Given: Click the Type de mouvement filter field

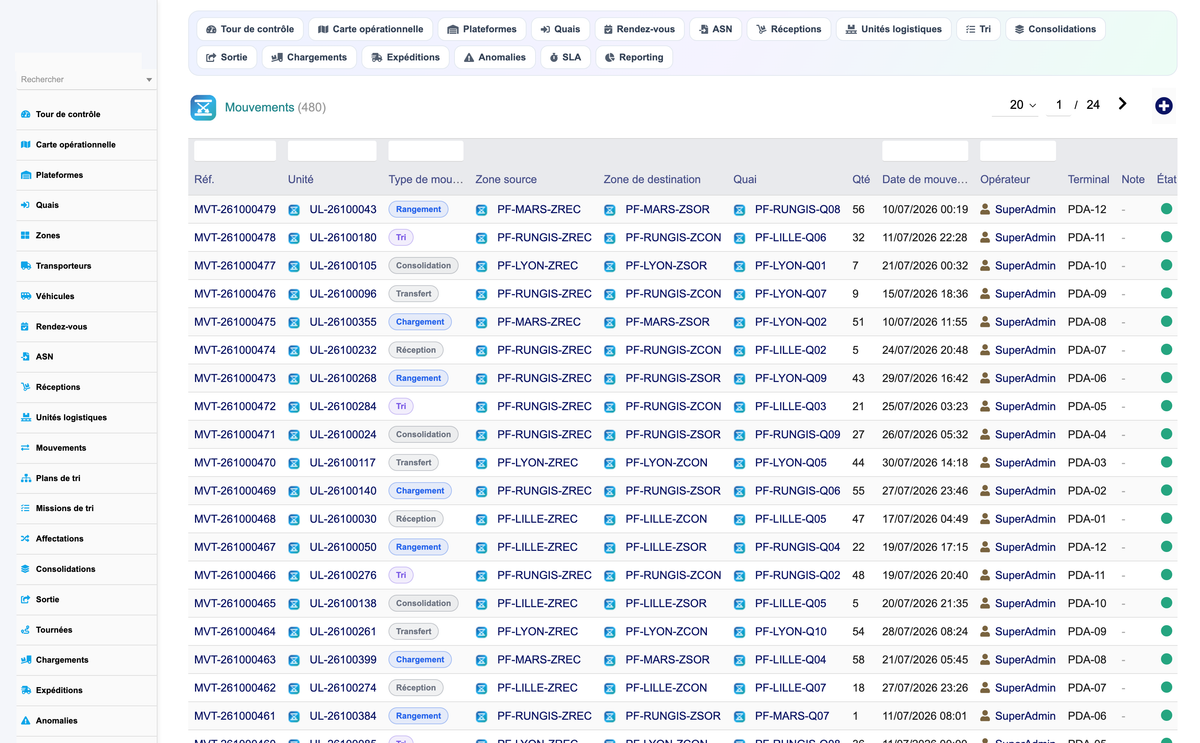Looking at the screenshot, I should (x=426, y=151).
